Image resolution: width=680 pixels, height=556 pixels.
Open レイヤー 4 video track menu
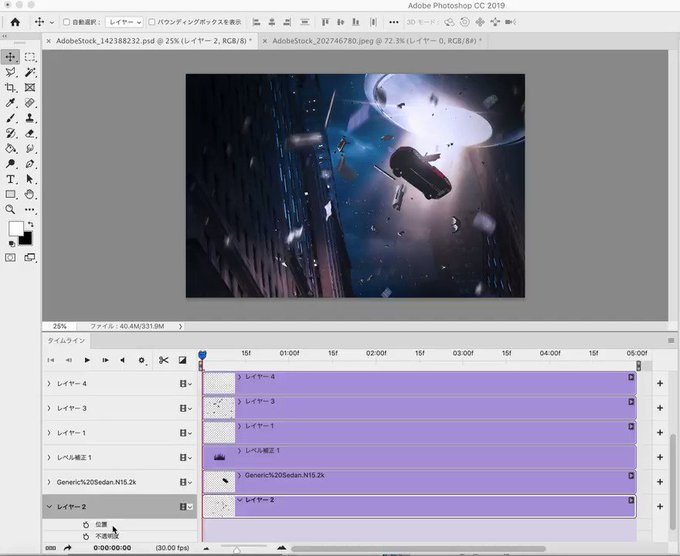pos(186,383)
